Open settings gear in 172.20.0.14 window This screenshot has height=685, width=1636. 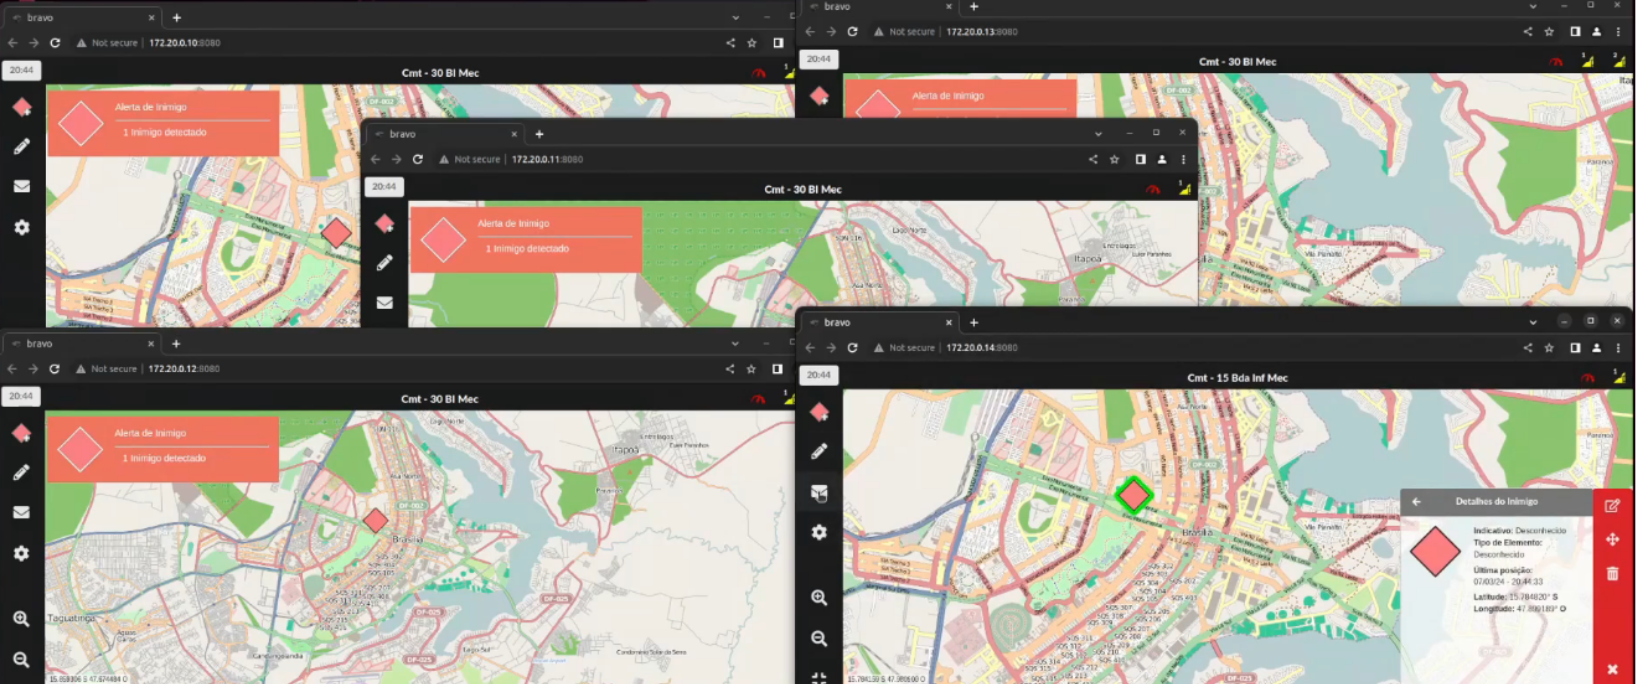point(819,532)
